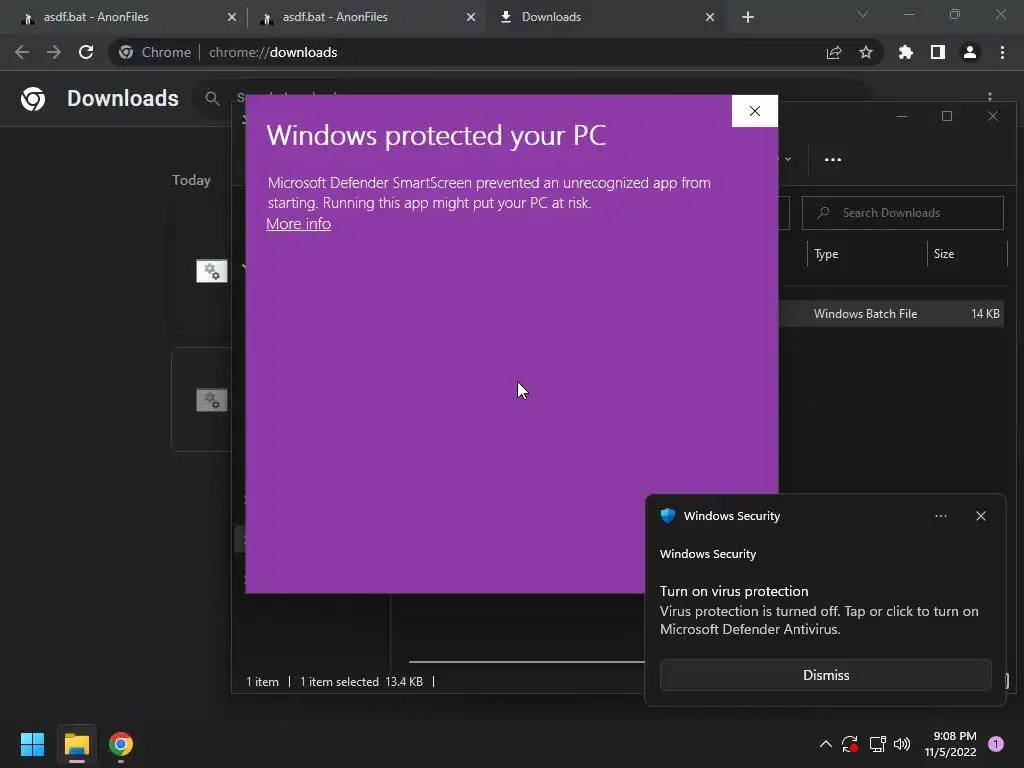
Task: Click 1 item selected status text
Action: pyautogui.click(x=339, y=682)
